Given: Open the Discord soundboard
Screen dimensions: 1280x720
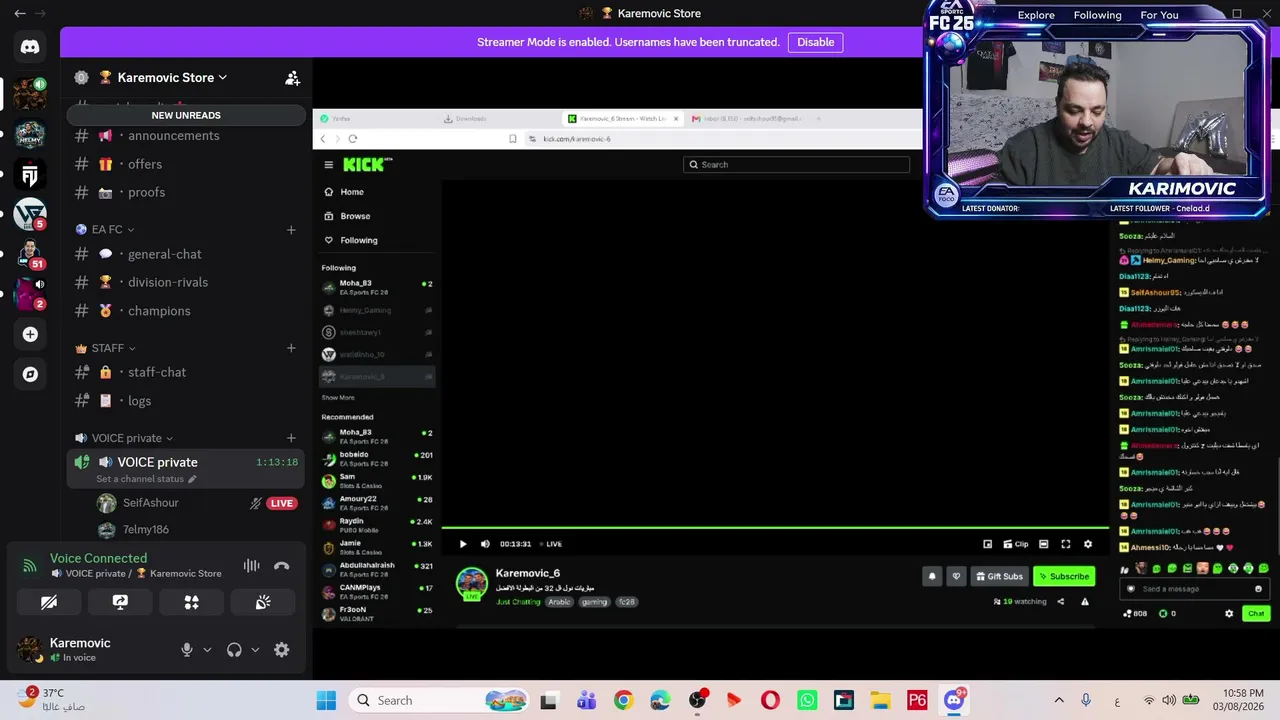Looking at the screenshot, I should point(263,602).
